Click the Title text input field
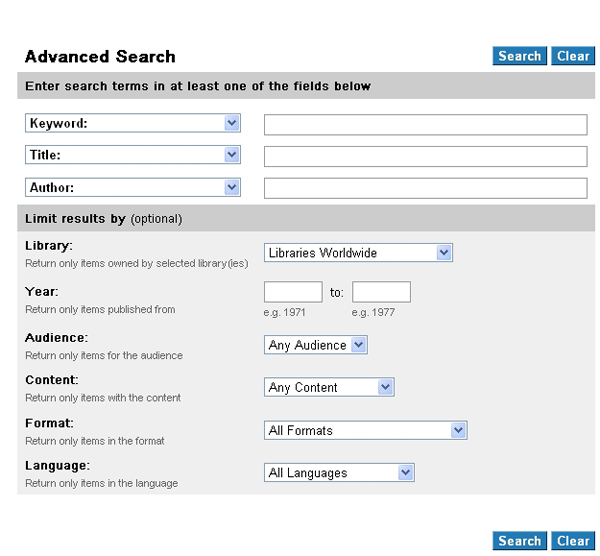Screen dimensions: 600x556 pos(425,156)
